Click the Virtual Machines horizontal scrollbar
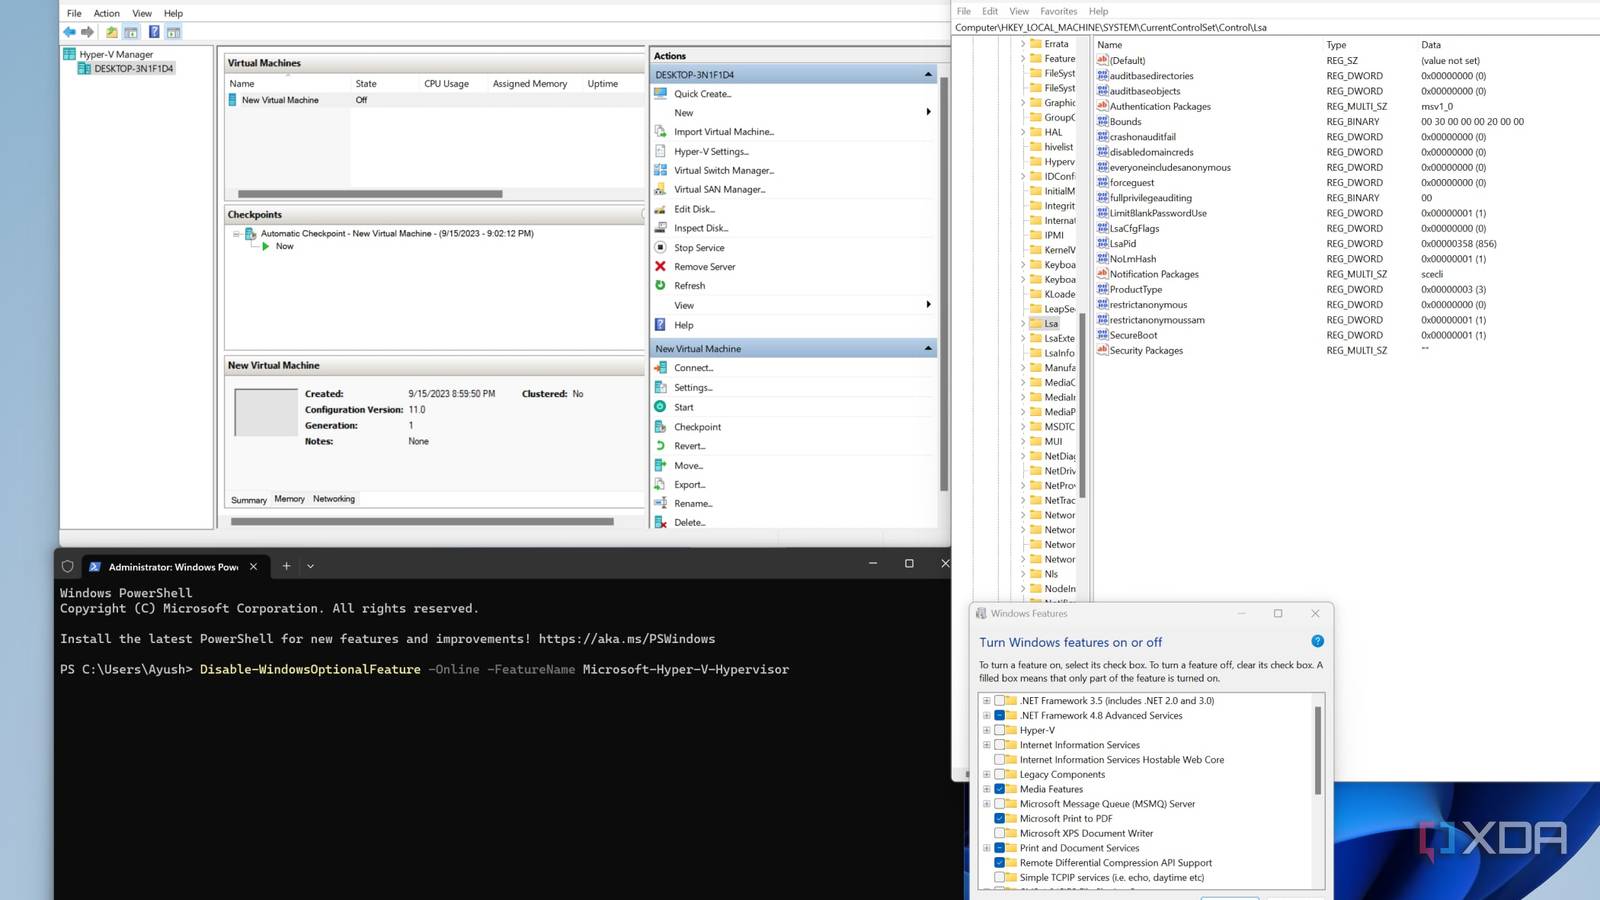Image resolution: width=1600 pixels, height=900 pixels. point(370,194)
